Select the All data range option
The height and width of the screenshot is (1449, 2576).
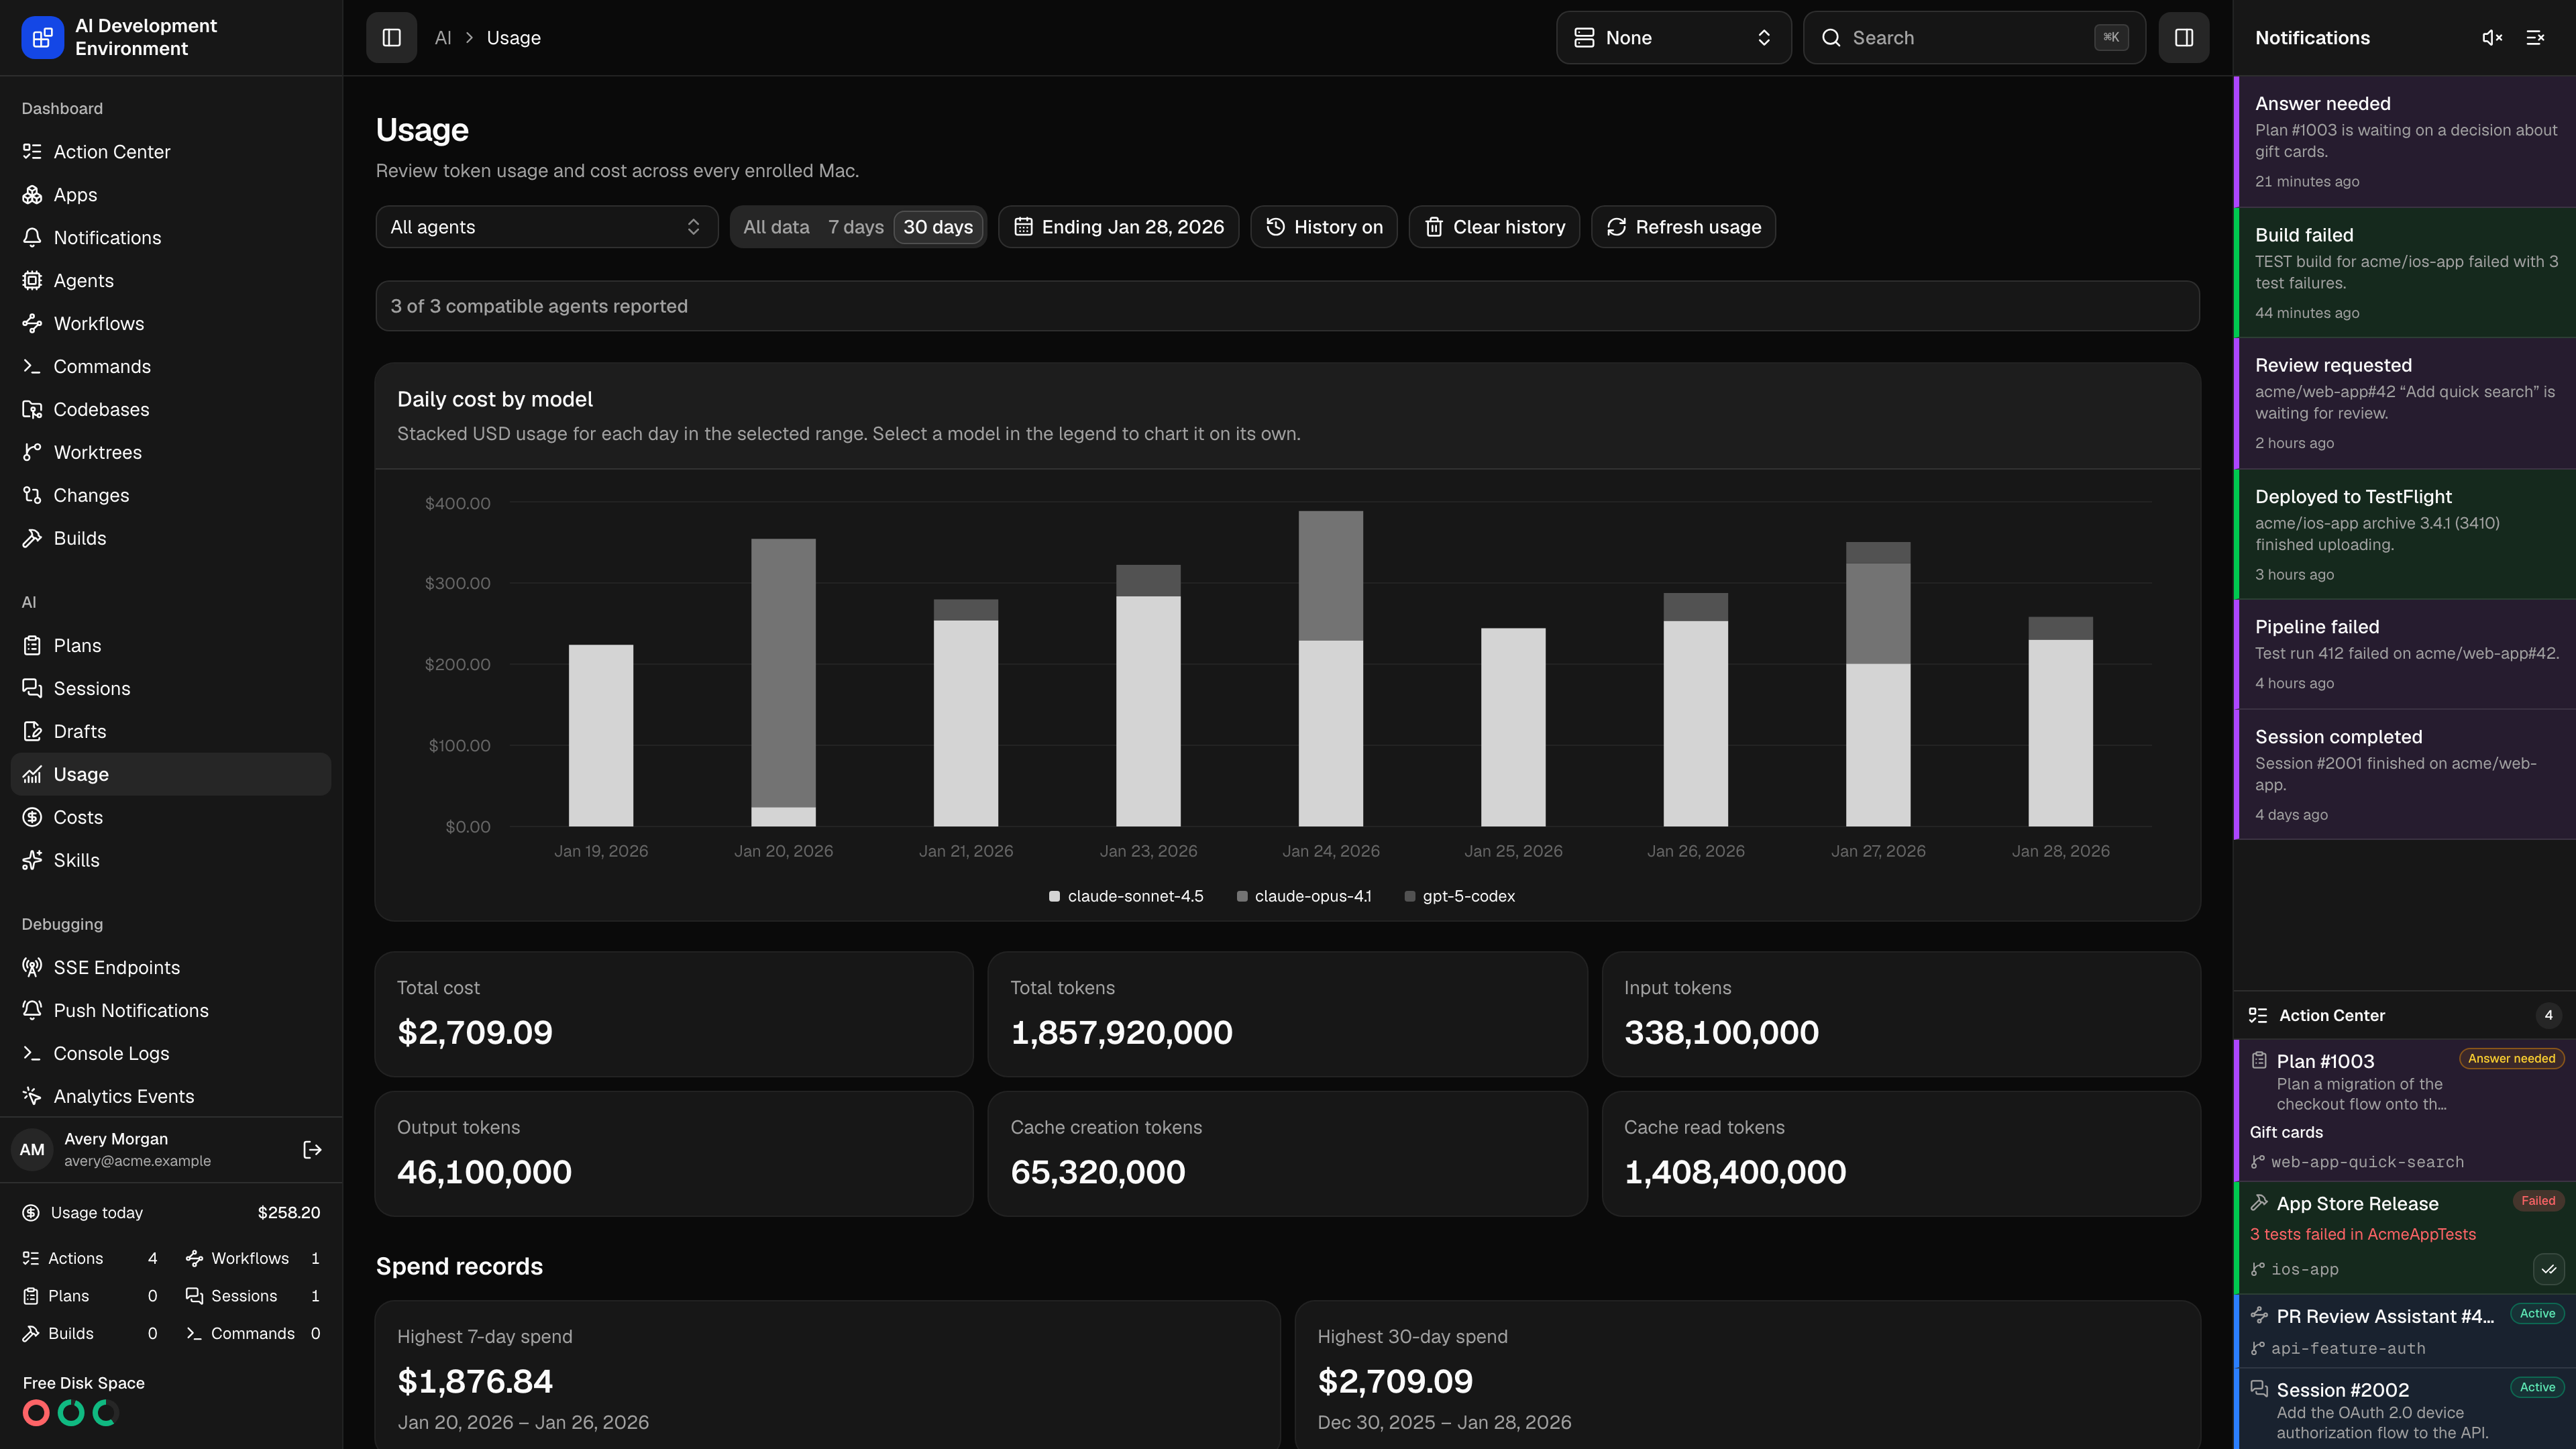tap(776, 227)
